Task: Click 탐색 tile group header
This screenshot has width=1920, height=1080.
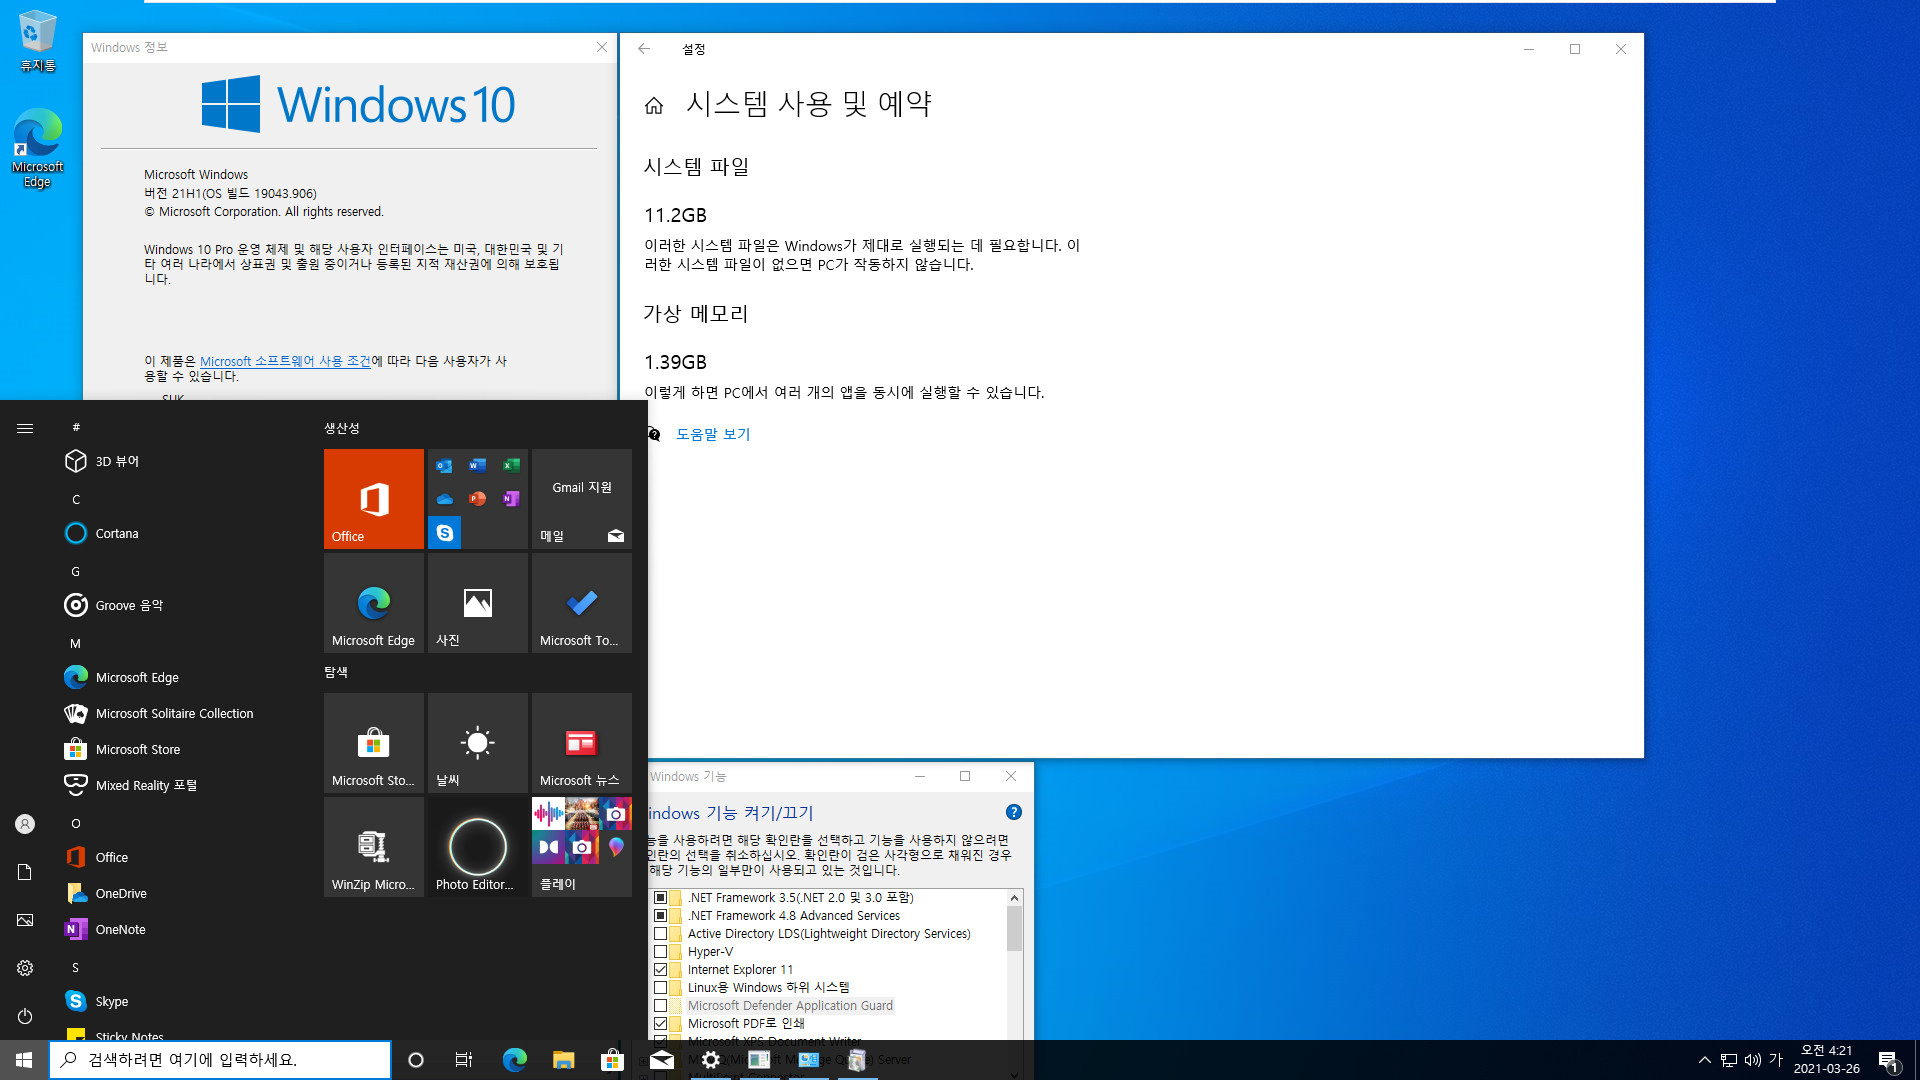Action: (x=336, y=672)
